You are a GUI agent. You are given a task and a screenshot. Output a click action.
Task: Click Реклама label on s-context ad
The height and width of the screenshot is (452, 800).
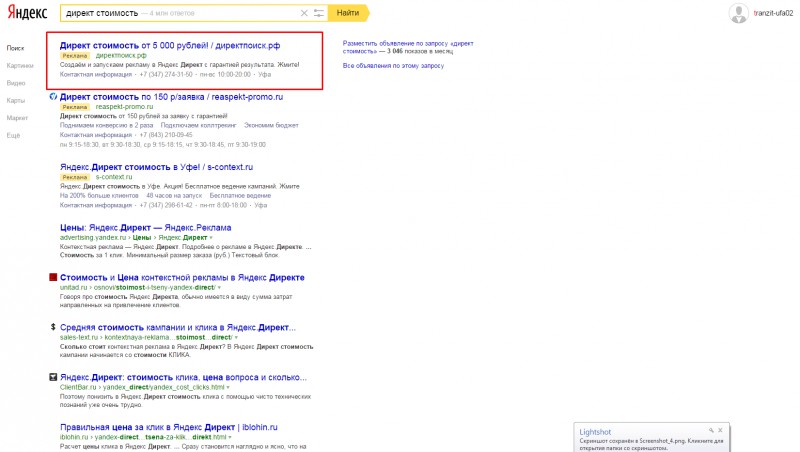[x=75, y=178]
